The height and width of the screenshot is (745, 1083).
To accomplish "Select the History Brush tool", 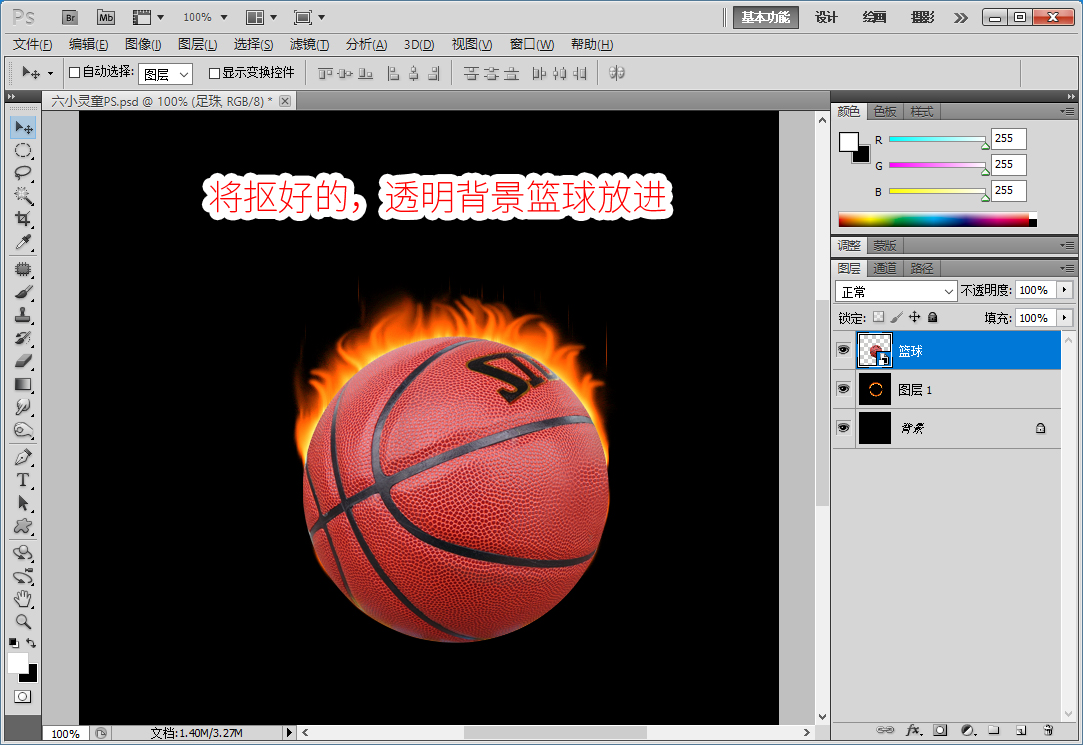I will point(23,338).
